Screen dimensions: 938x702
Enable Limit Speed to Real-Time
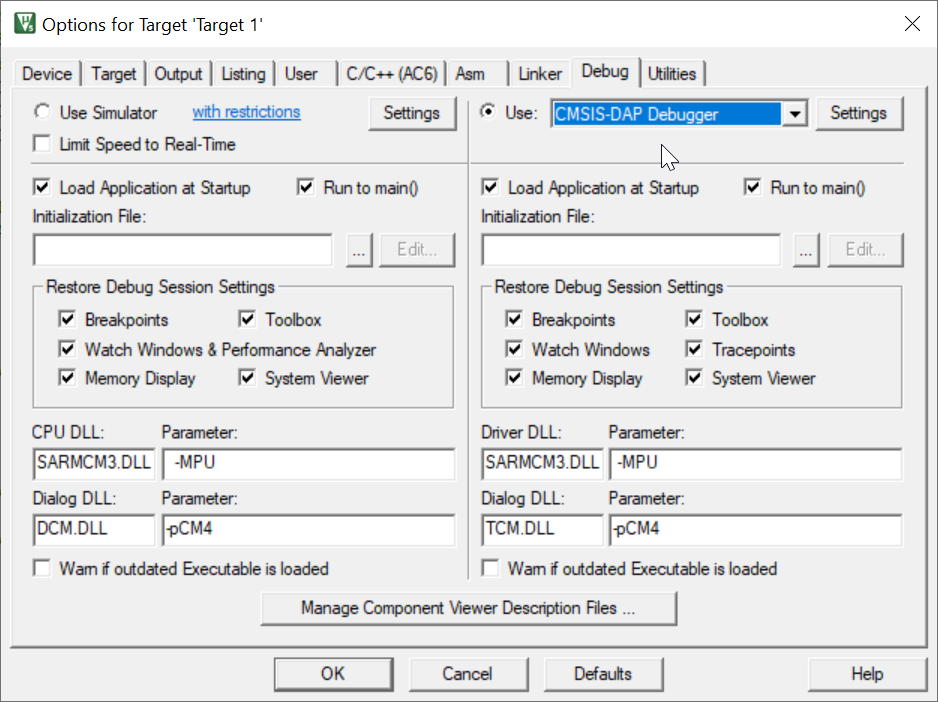click(40, 142)
